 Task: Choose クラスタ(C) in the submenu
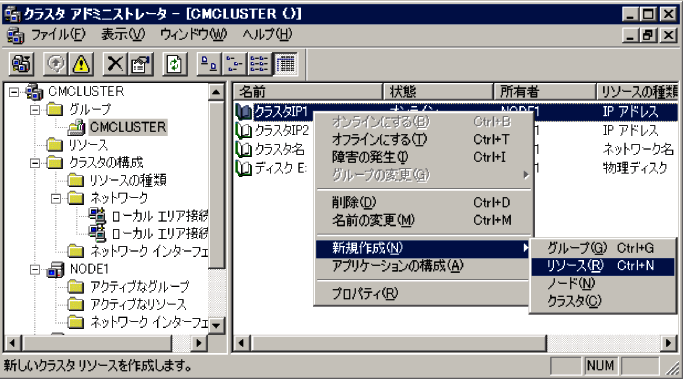[602, 301]
